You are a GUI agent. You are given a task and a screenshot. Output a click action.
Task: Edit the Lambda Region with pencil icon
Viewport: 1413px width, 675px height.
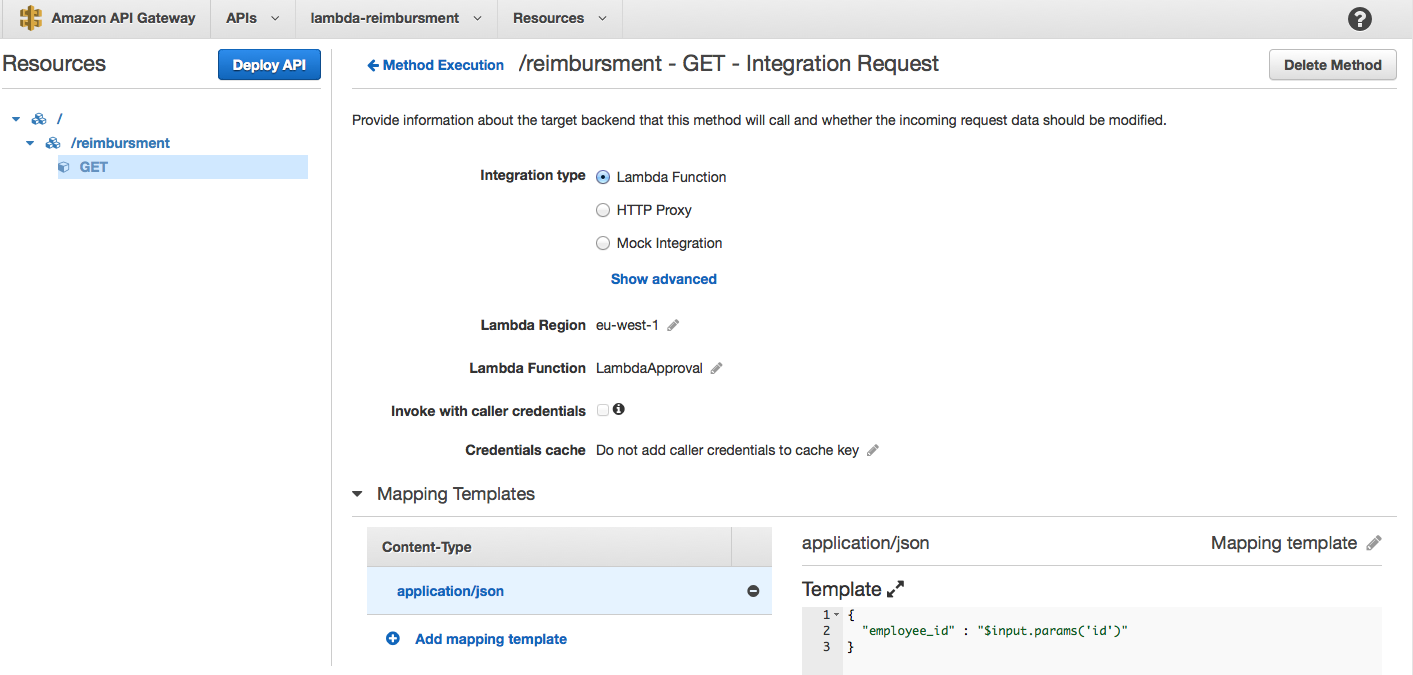671,324
